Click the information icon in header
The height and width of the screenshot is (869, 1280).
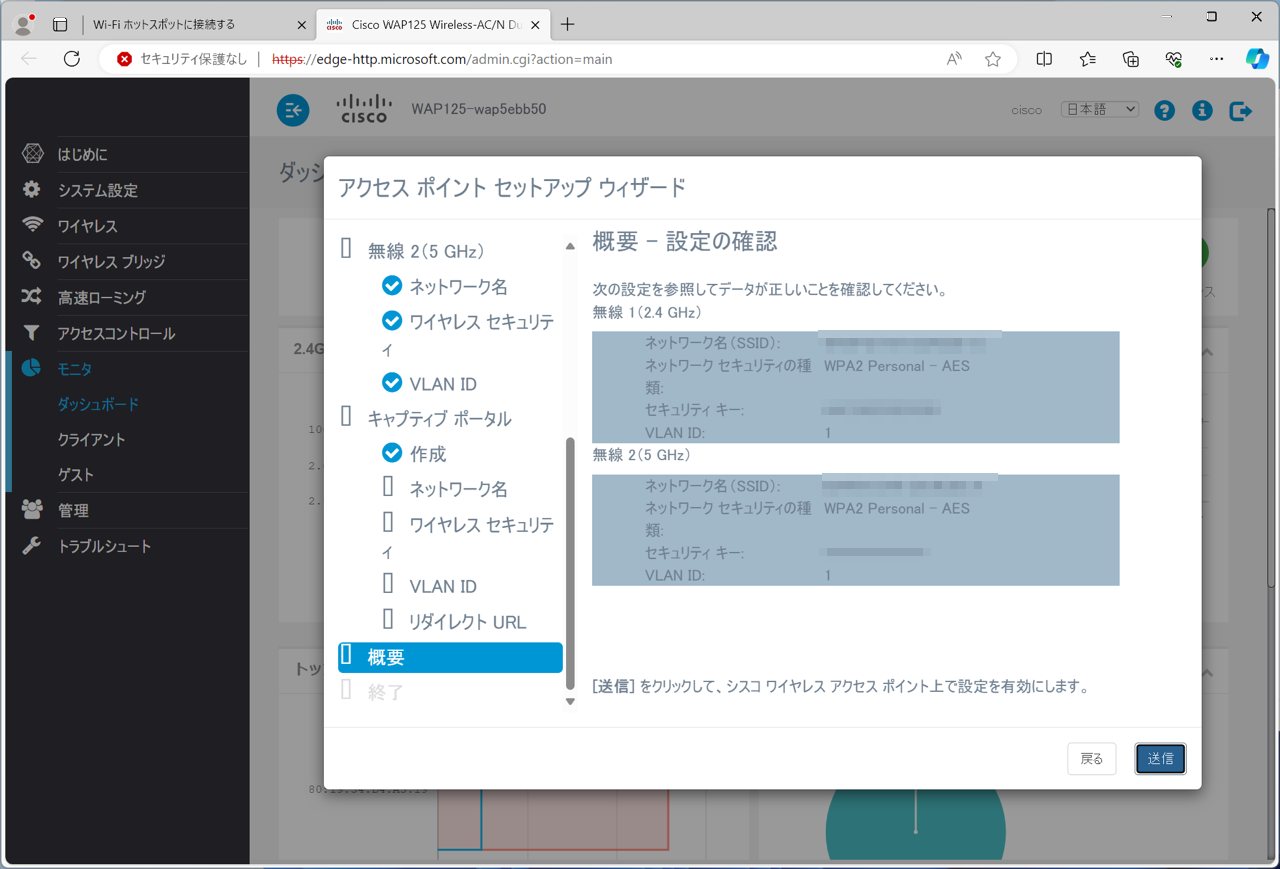(x=1202, y=110)
